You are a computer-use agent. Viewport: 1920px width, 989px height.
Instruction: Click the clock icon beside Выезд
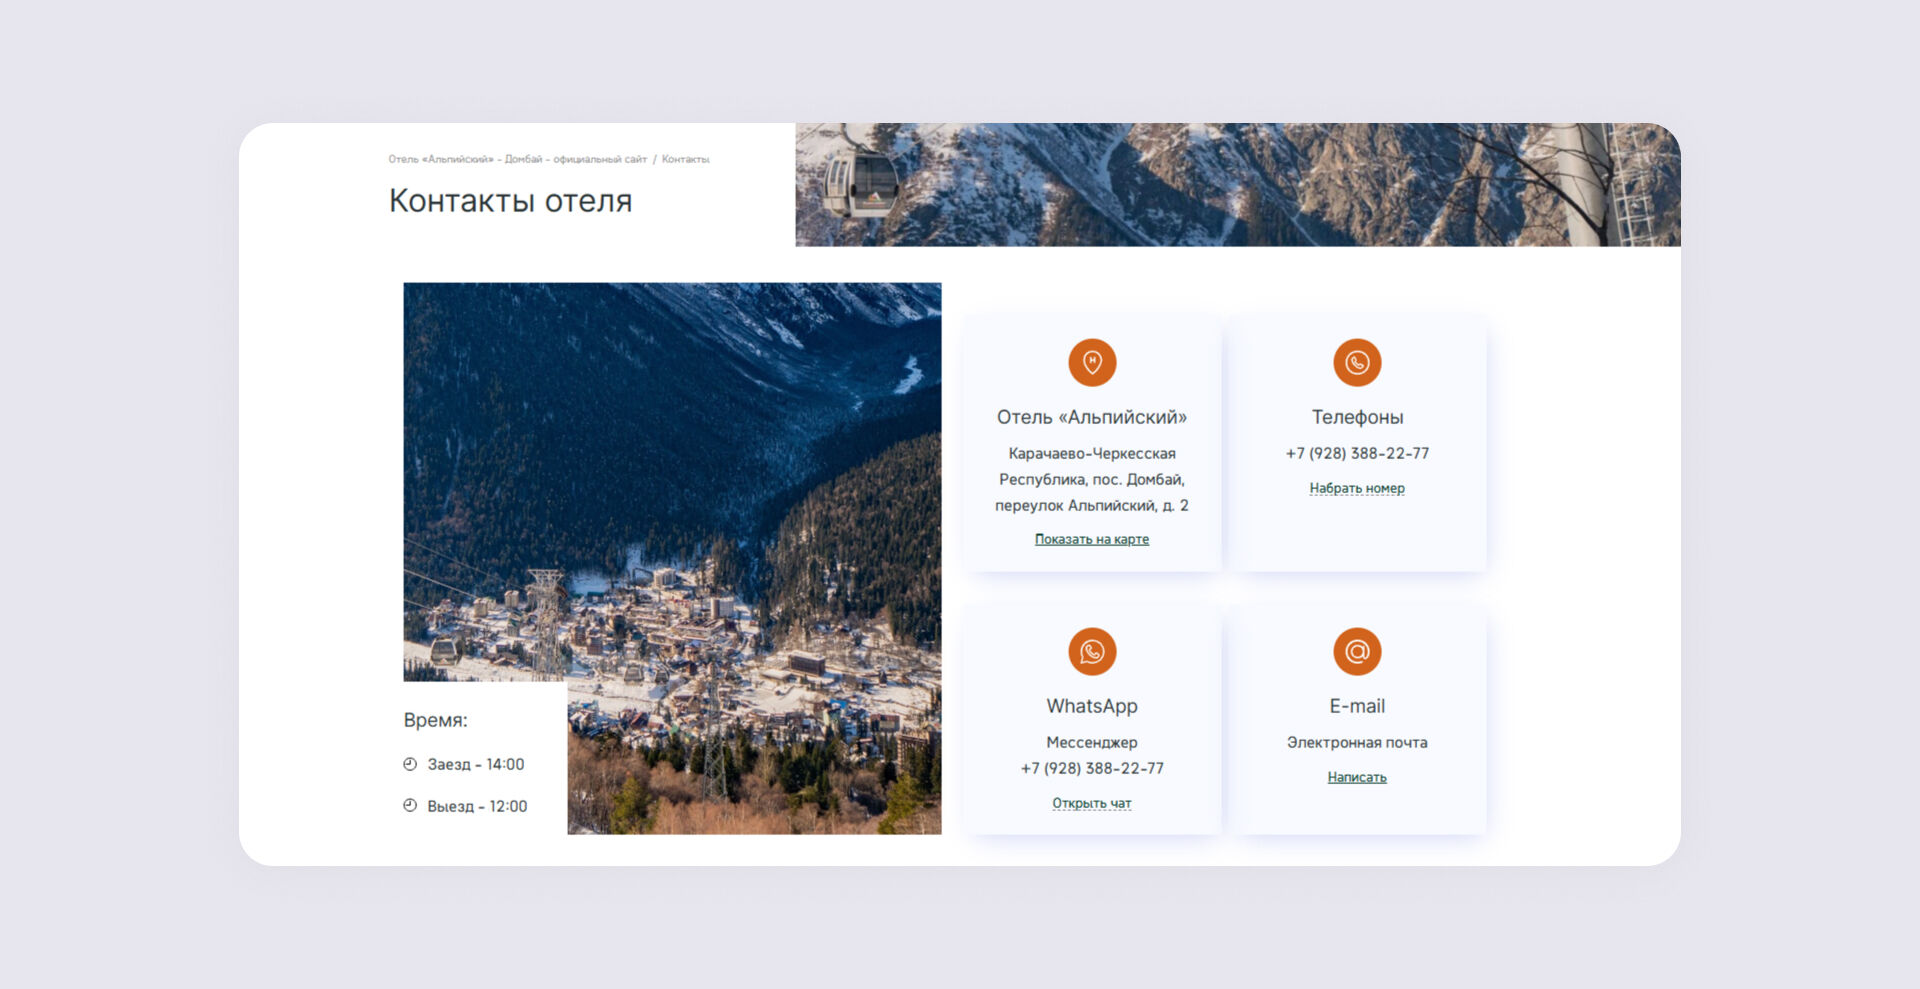pyautogui.click(x=410, y=806)
